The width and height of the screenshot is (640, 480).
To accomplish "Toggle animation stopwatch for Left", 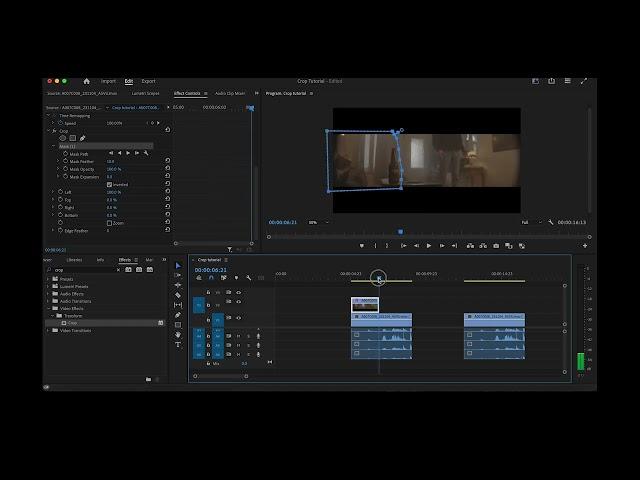I will point(60,192).
